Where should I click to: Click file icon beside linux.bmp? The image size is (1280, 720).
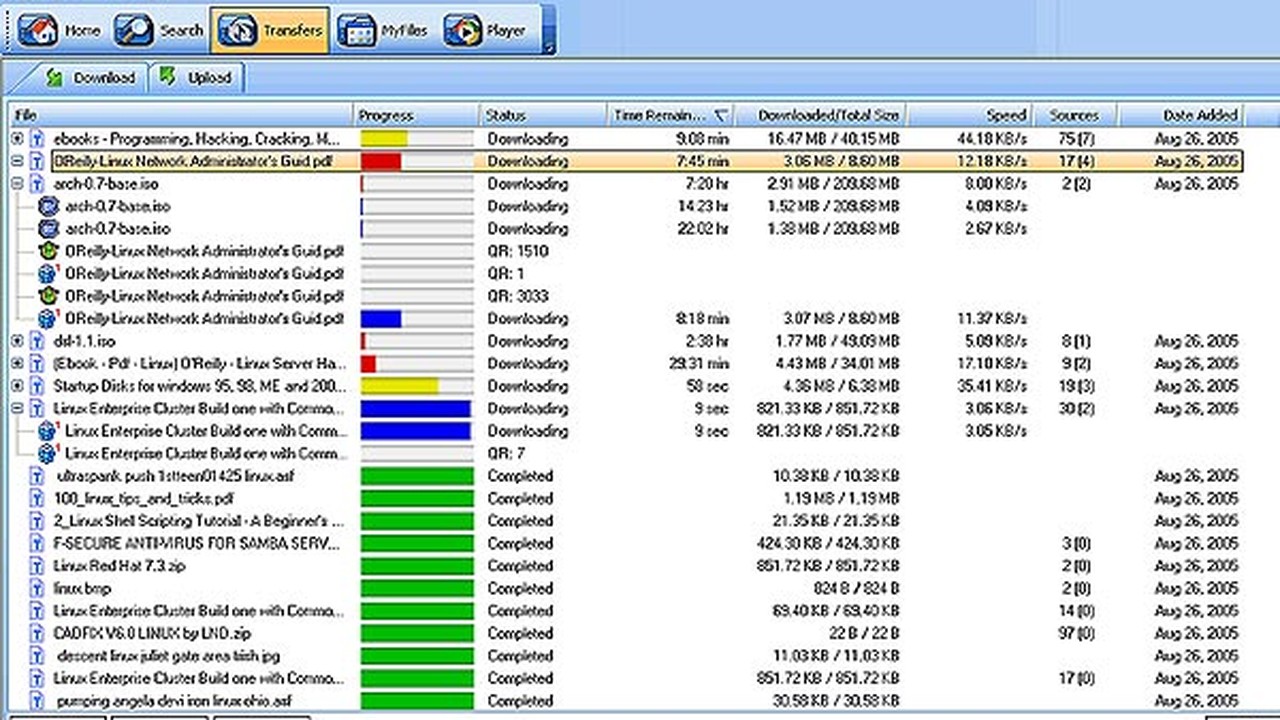pyautogui.click(x=38, y=588)
